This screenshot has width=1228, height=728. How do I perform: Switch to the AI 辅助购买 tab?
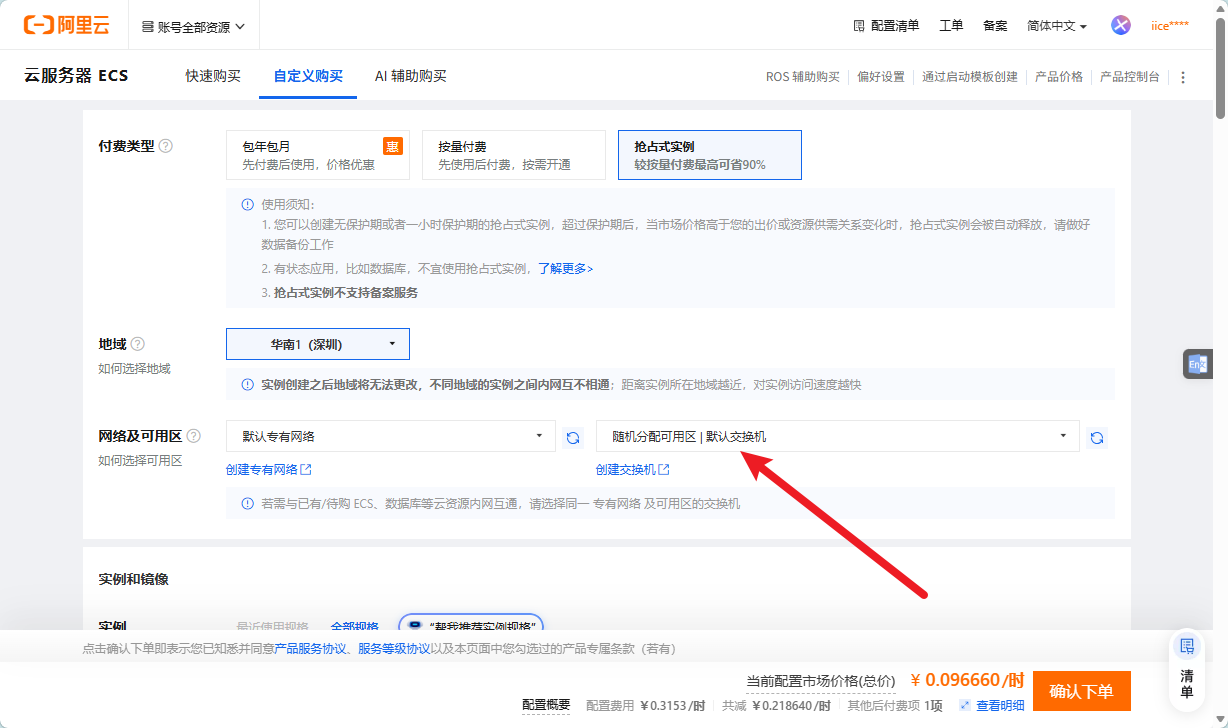click(x=411, y=76)
